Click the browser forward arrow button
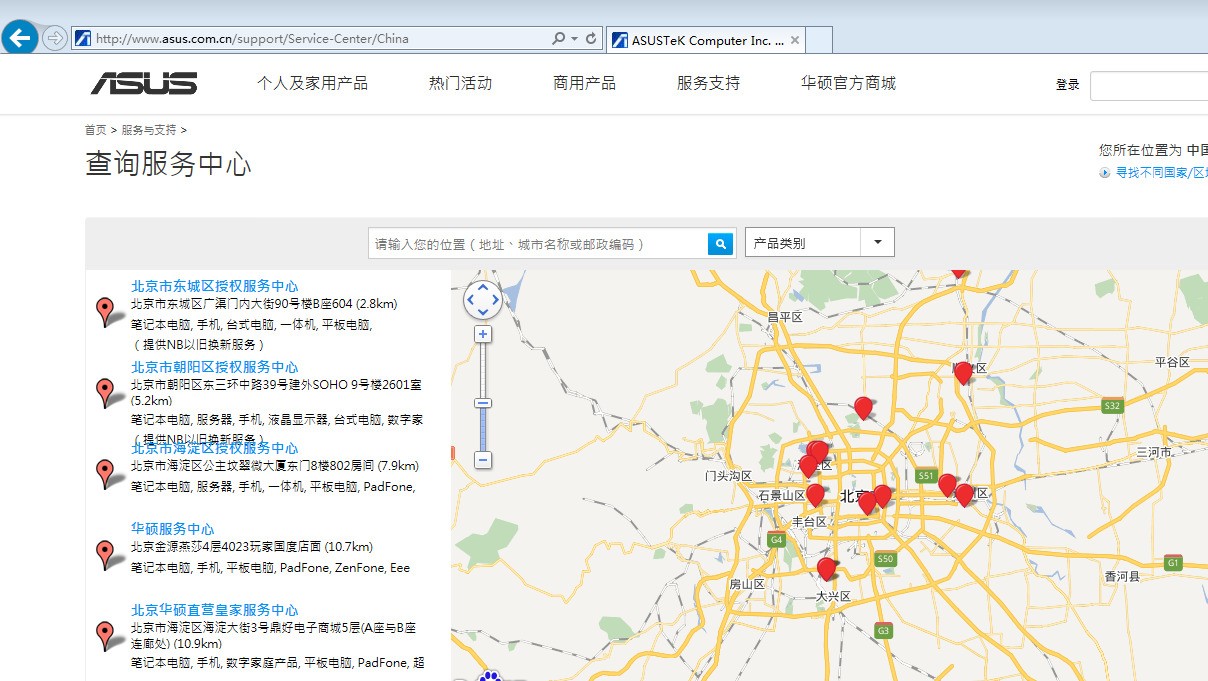1208x681 pixels. point(55,39)
